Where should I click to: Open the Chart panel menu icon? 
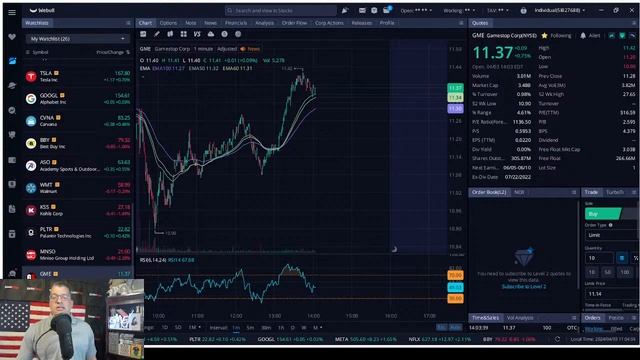click(x=461, y=23)
